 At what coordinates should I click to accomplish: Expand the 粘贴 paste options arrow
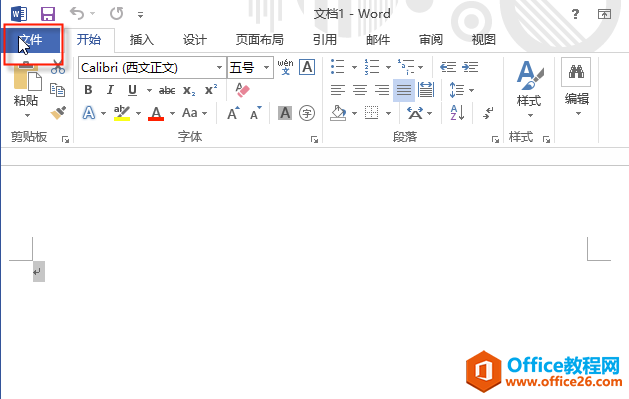point(27,115)
